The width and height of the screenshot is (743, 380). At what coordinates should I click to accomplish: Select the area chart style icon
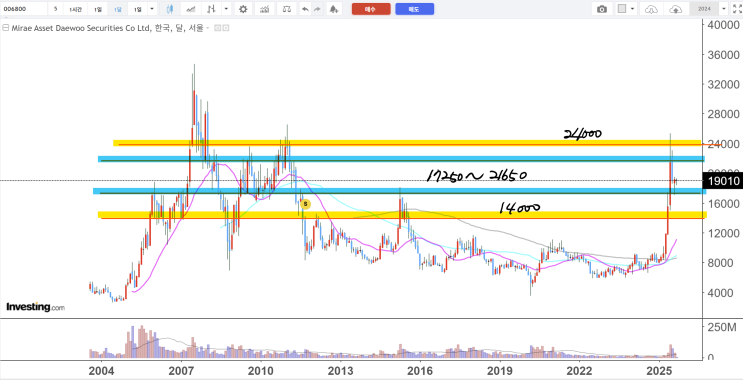[191, 9]
